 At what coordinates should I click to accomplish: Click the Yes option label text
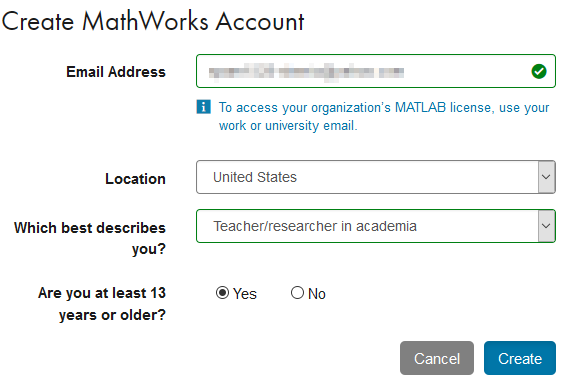coord(245,294)
